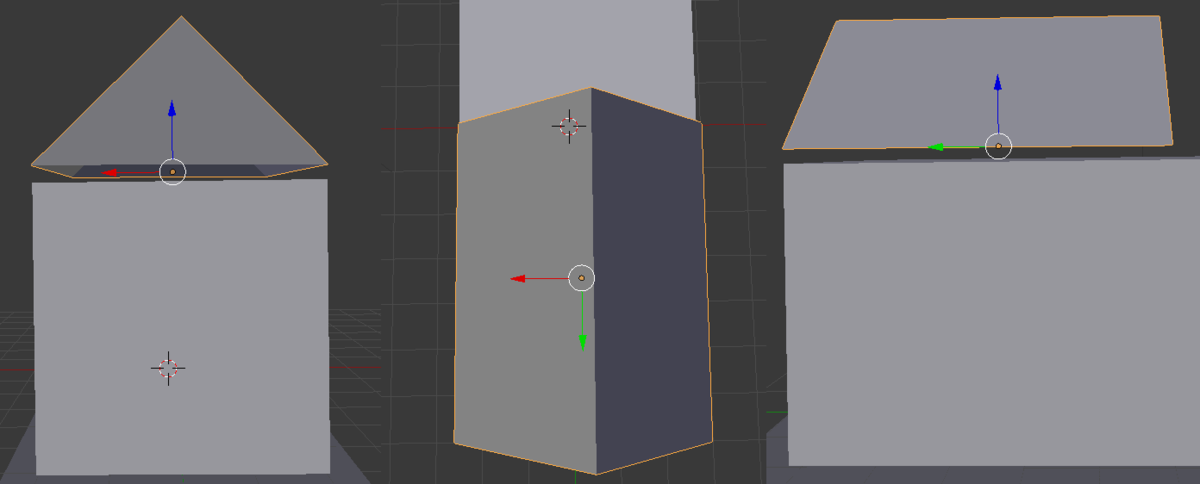Select the dark shaded side face of the middle box
The height and width of the screenshot is (484, 1200).
(652, 281)
